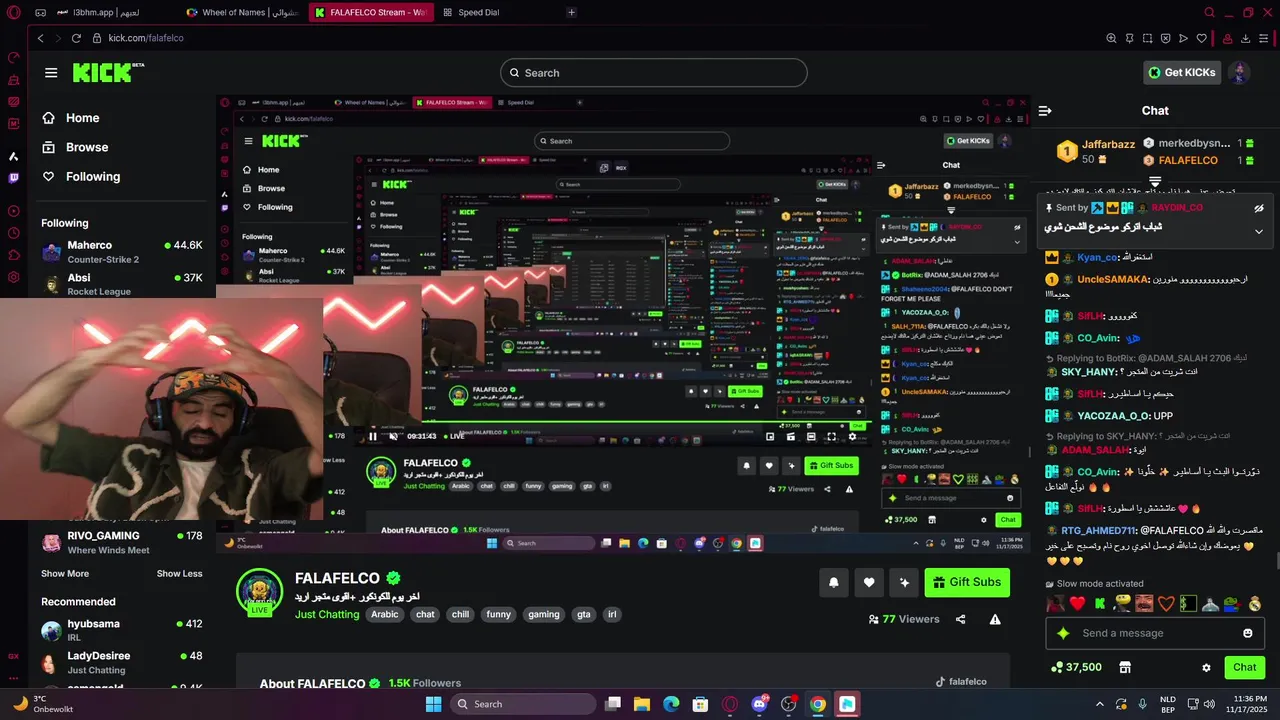Hide the pinned chat message
1280x720 pixels.
[x=1259, y=208]
